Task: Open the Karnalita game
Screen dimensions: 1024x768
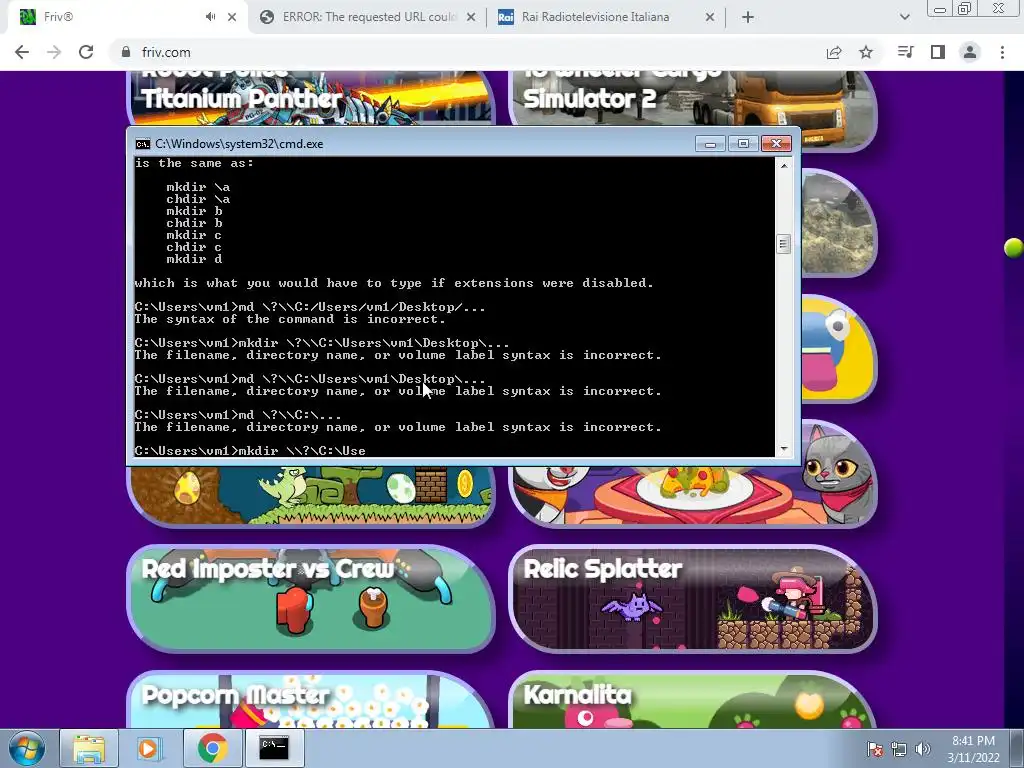Action: click(692, 700)
